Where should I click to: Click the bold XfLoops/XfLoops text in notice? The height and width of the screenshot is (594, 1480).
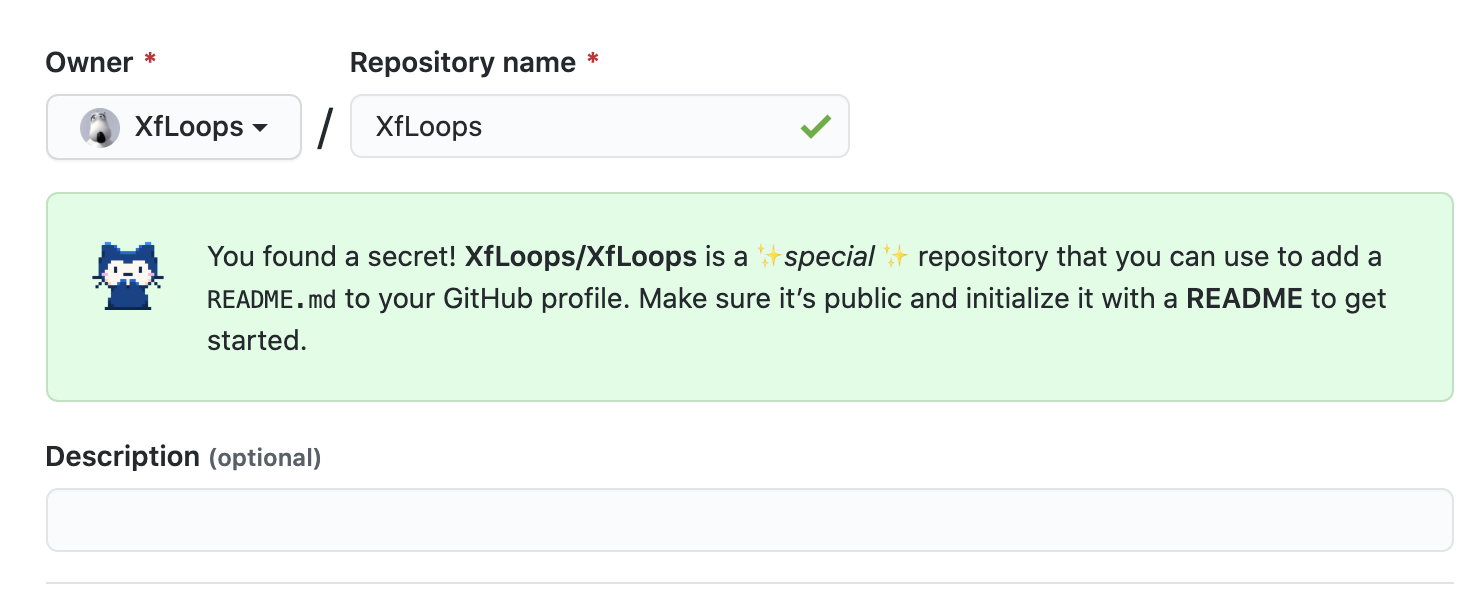[x=581, y=257]
